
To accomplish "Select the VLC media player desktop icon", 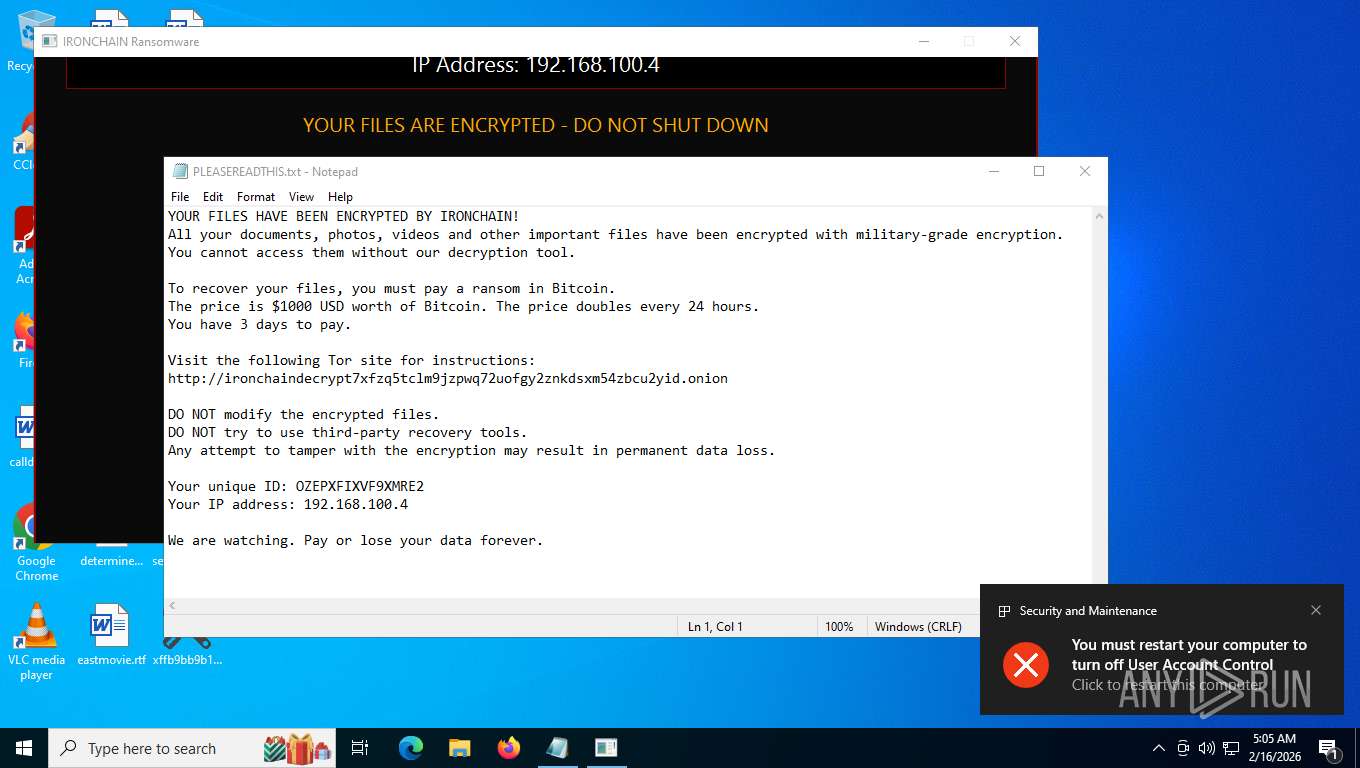I will pos(36,642).
